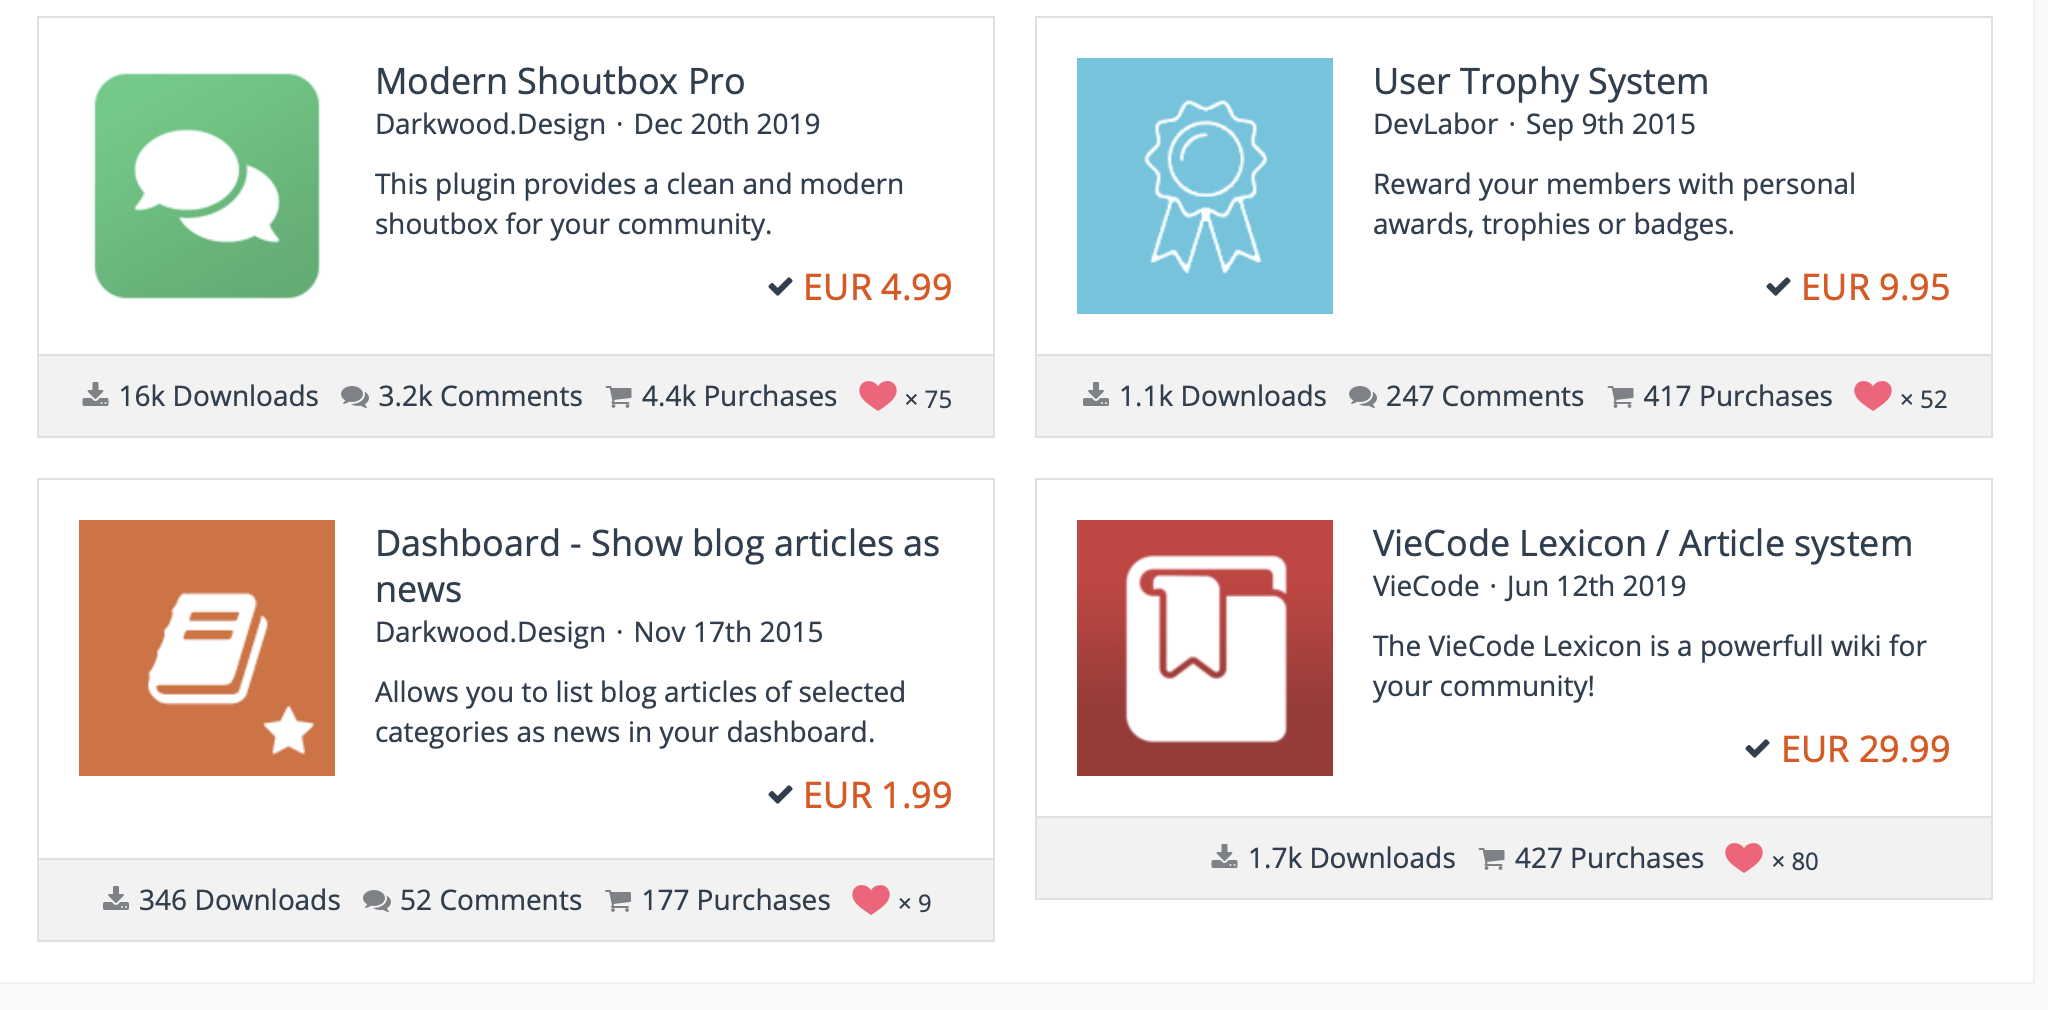Click the EUR 29.99 price label
The width and height of the screenshot is (2048, 1010).
point(1865,749)
